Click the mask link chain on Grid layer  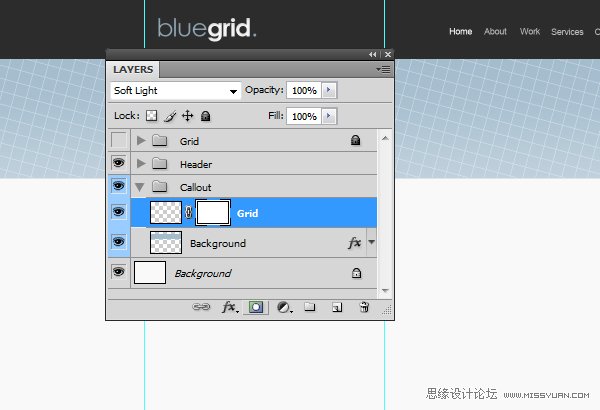tap(188, 212)
